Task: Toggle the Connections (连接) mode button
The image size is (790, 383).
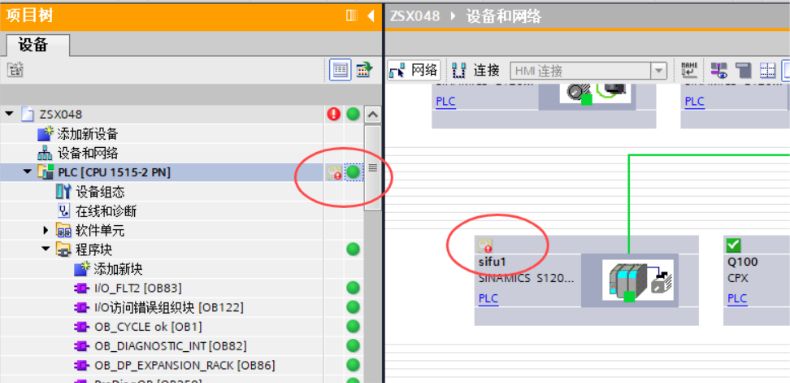Action: (x=476, y=71)
